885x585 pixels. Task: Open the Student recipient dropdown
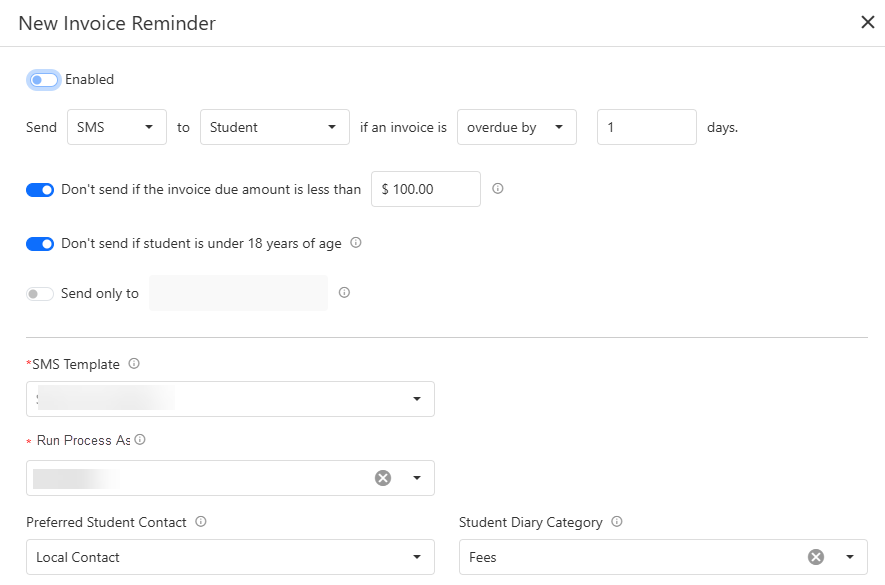274,128
